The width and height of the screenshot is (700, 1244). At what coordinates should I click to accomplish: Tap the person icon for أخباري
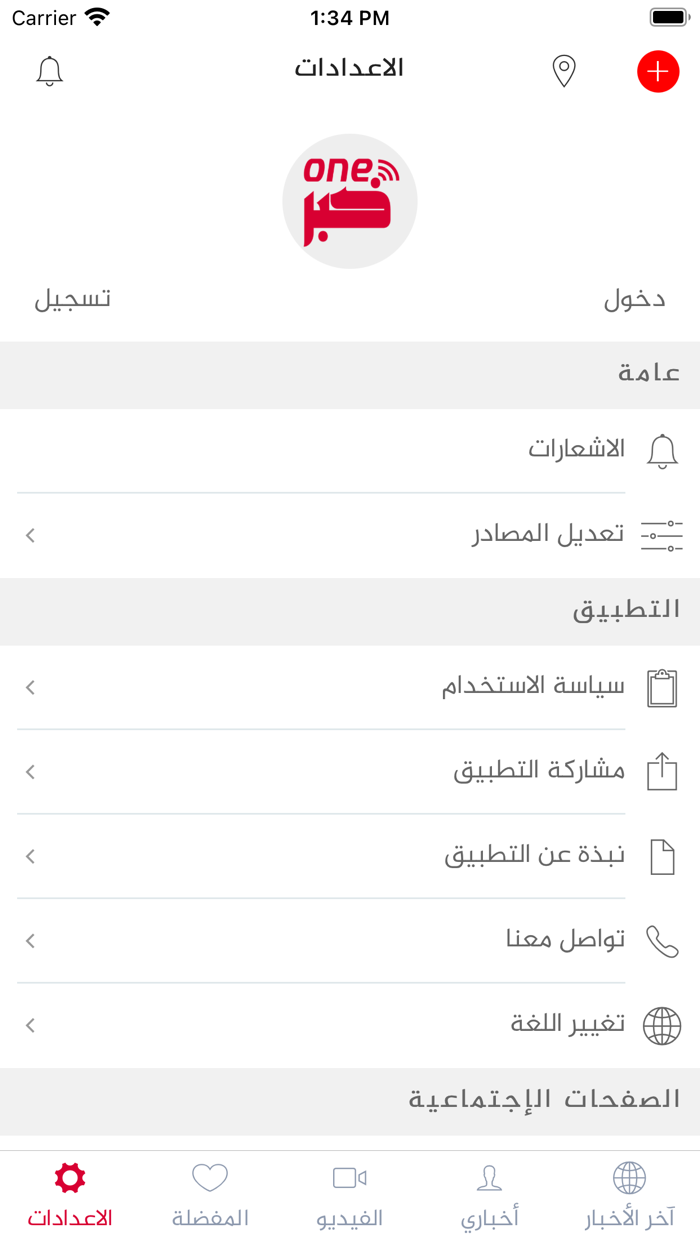click(489, 1178)
